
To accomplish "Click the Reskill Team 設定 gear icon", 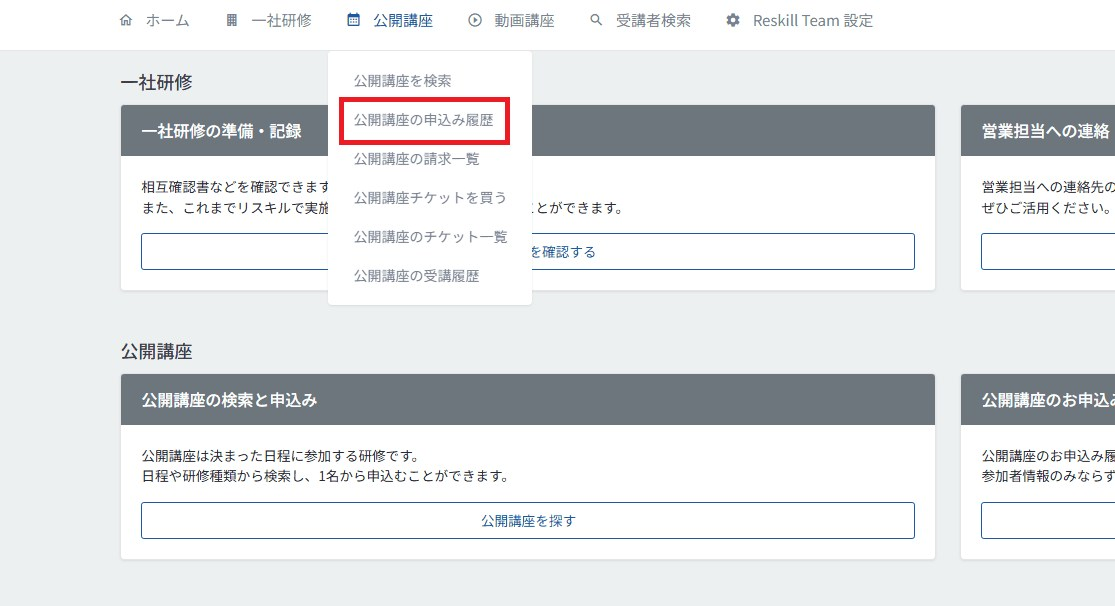I will 732,19.
